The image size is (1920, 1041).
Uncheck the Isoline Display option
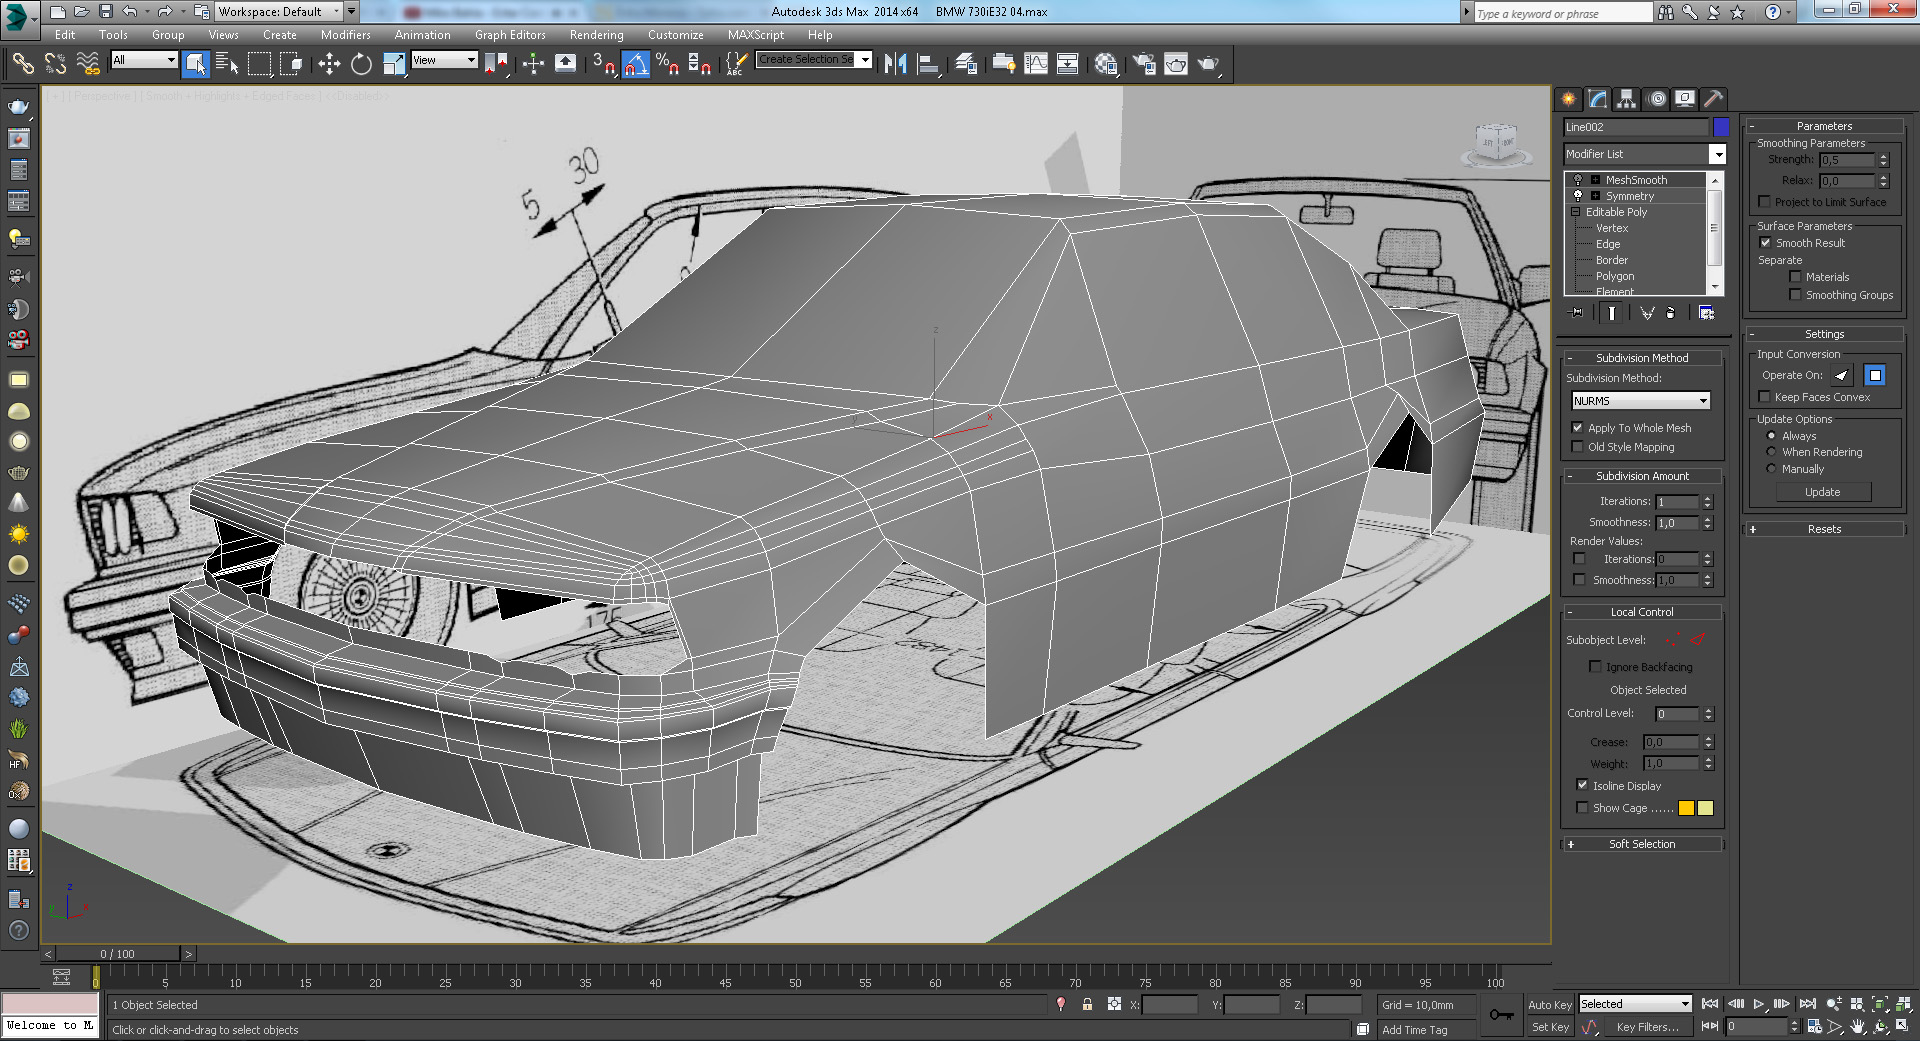pos(1582,785)
